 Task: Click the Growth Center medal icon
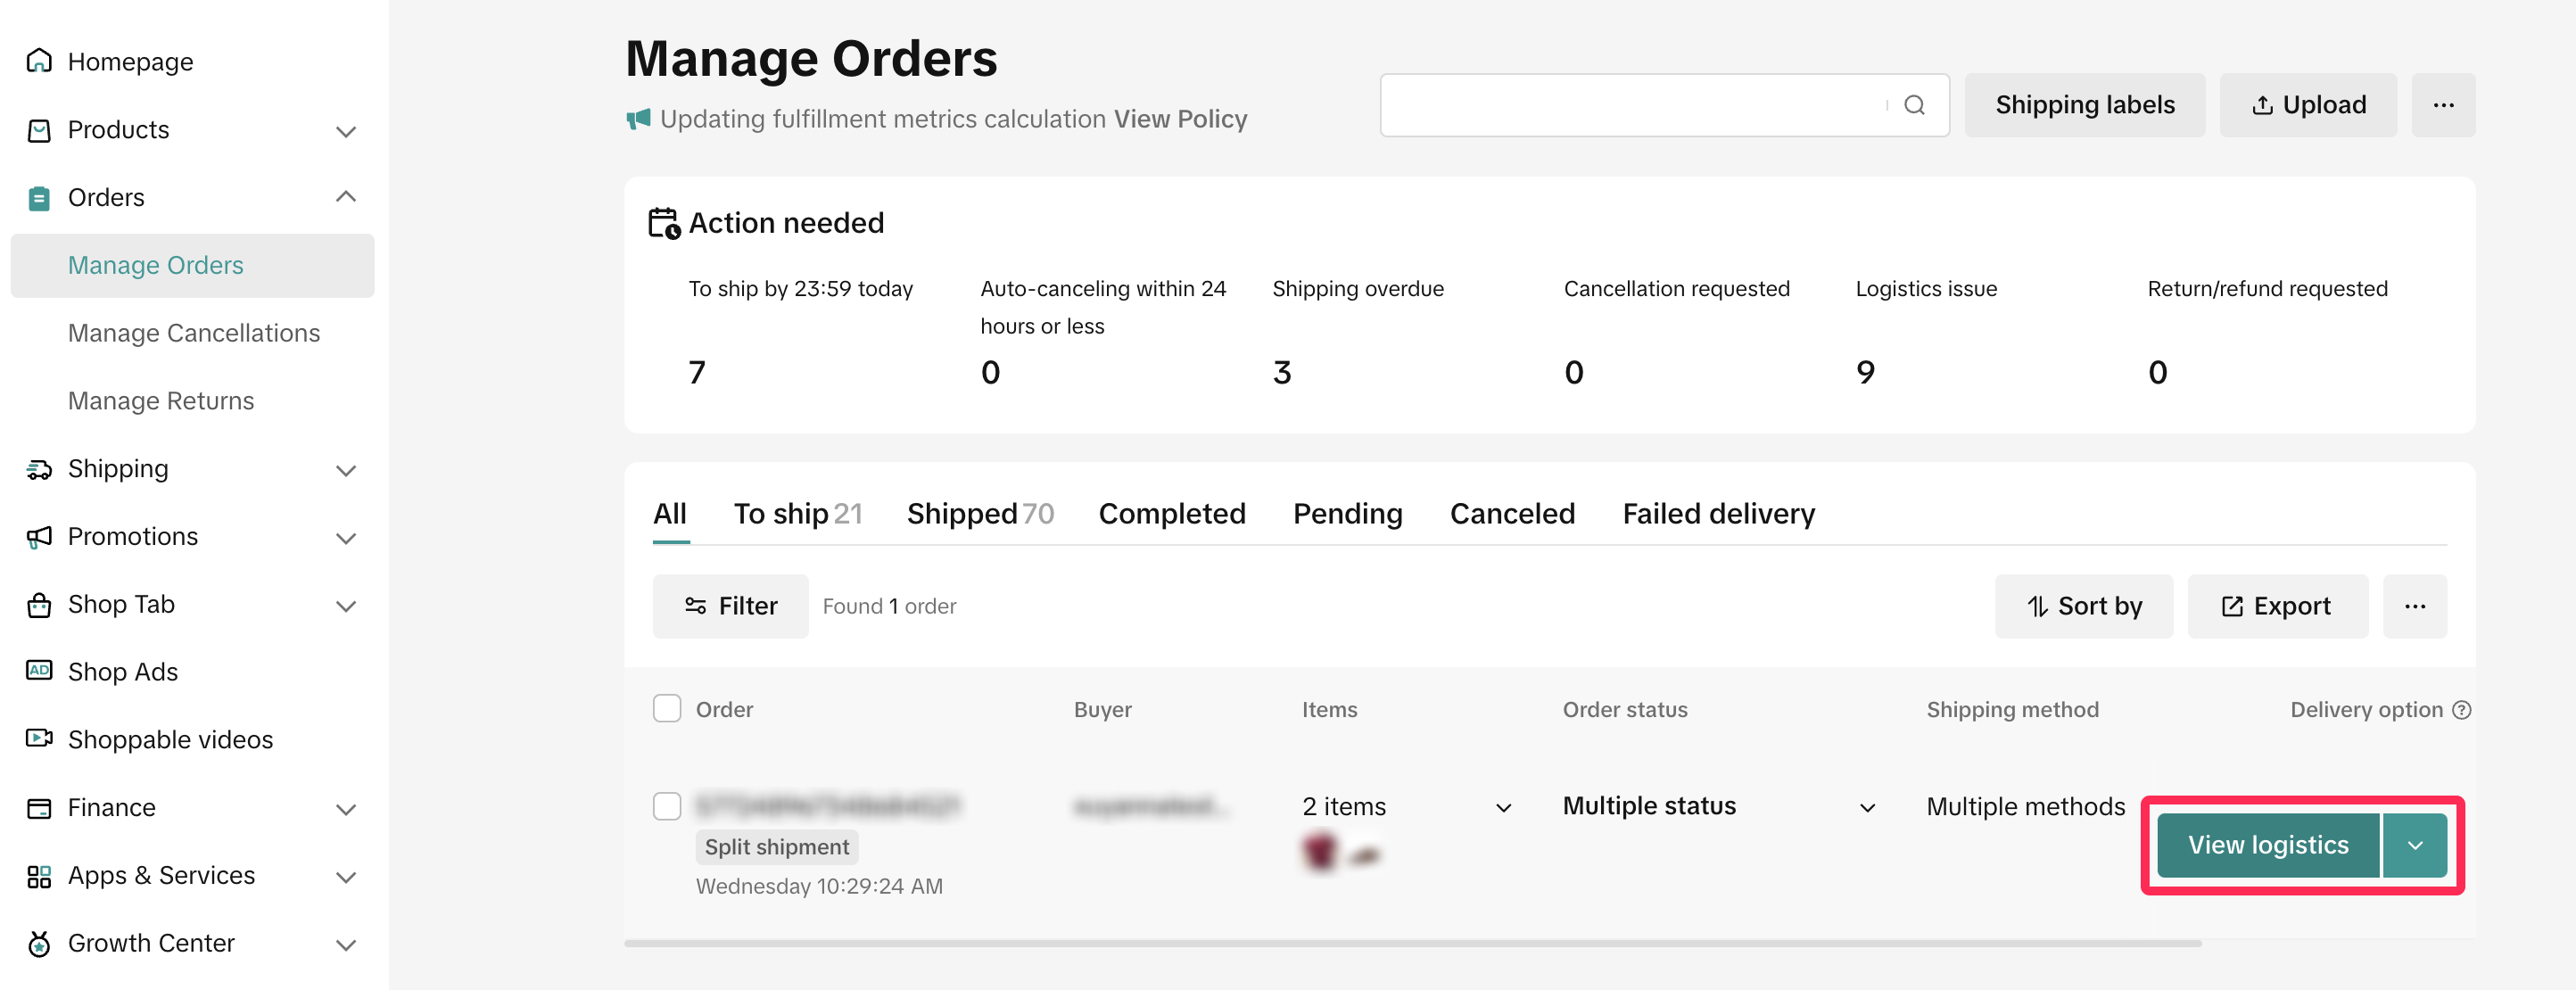(39, 943)
